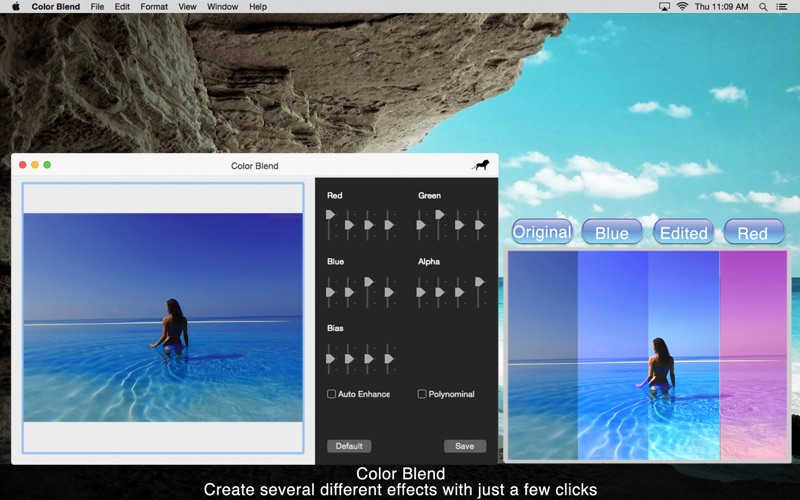
Task: Click the Default button
Action: (x=349, y=446)
